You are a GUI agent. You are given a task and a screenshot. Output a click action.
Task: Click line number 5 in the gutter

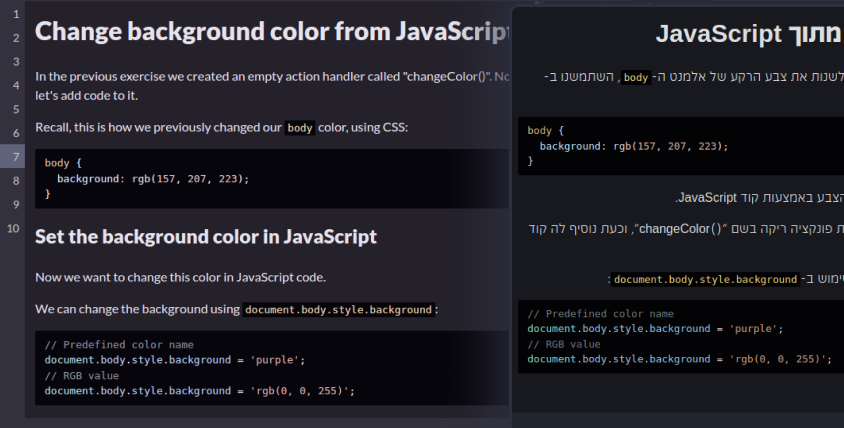click(16, 109)
